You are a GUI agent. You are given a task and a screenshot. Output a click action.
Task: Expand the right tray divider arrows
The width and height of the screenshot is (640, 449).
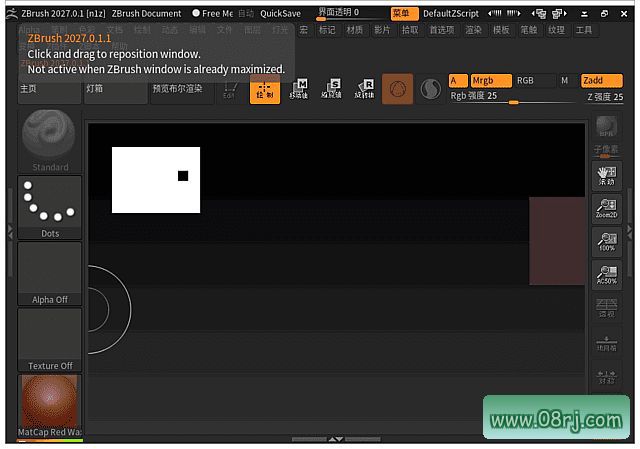[629, 231]
